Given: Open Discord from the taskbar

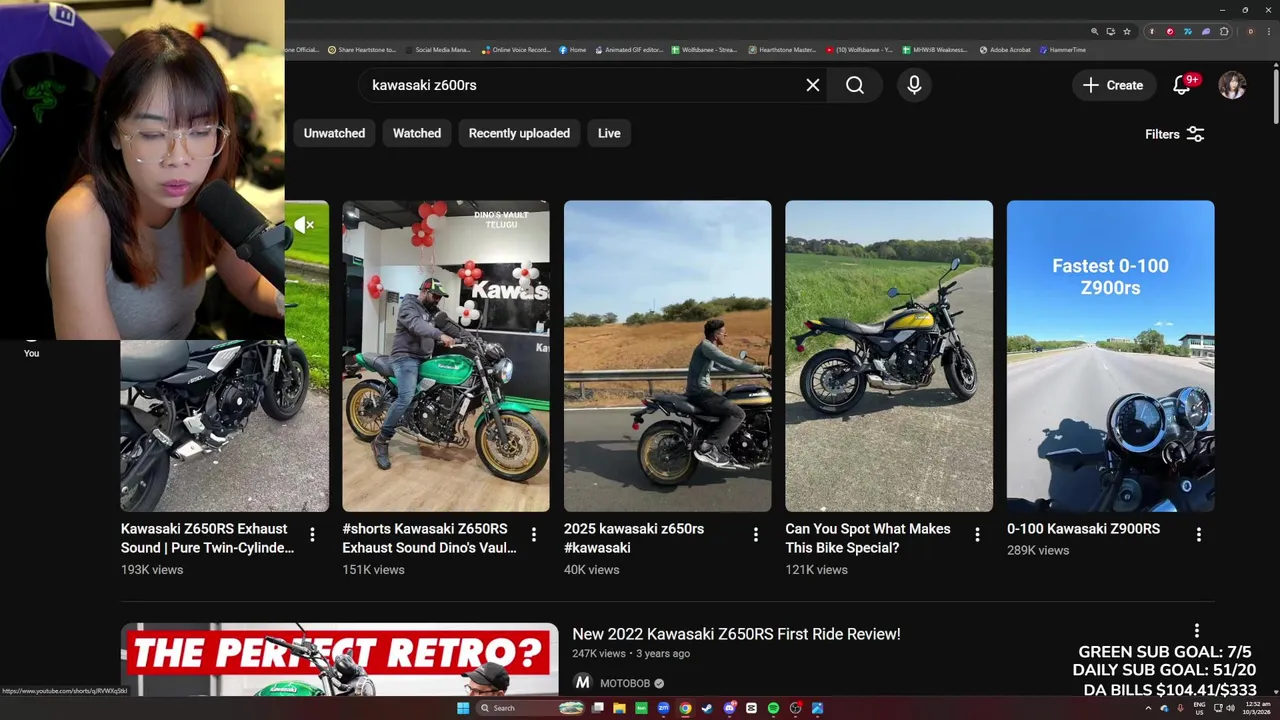Looking at the screenshot, I should click(x=729, y=708).
